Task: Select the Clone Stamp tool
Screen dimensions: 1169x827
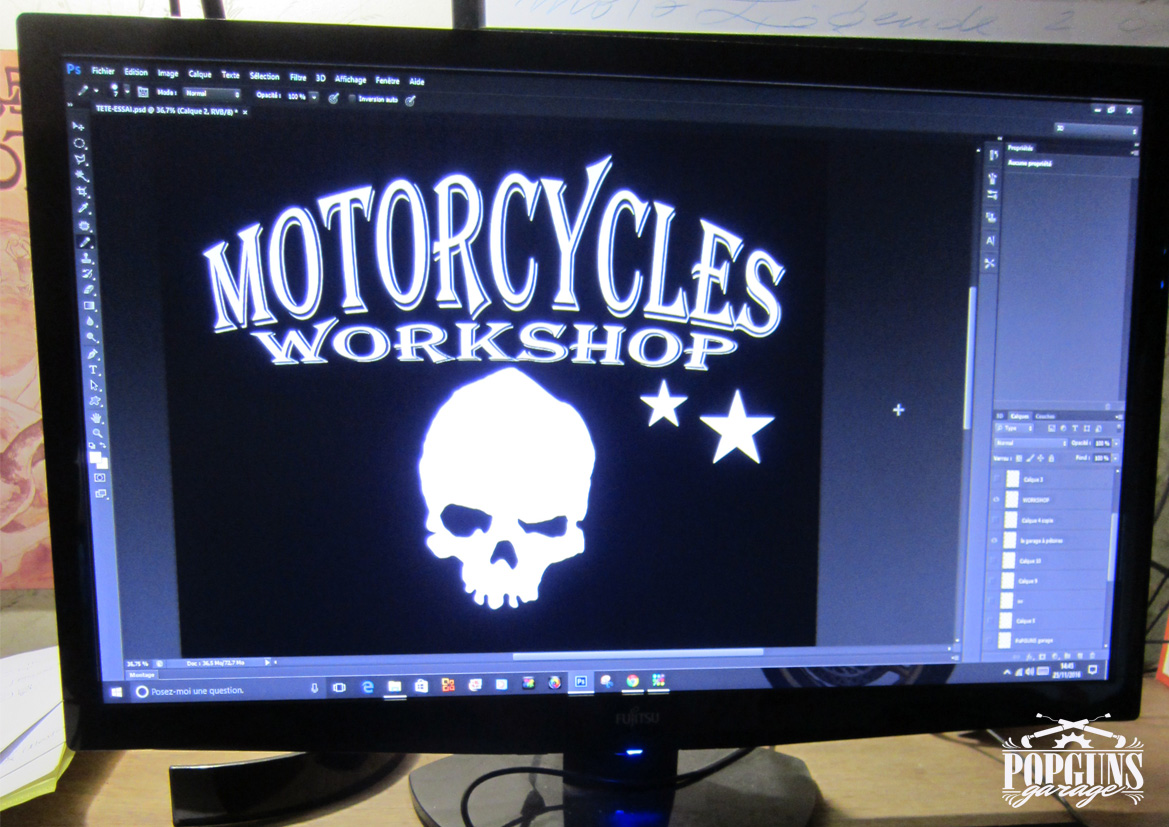Action: pos(86,257)
